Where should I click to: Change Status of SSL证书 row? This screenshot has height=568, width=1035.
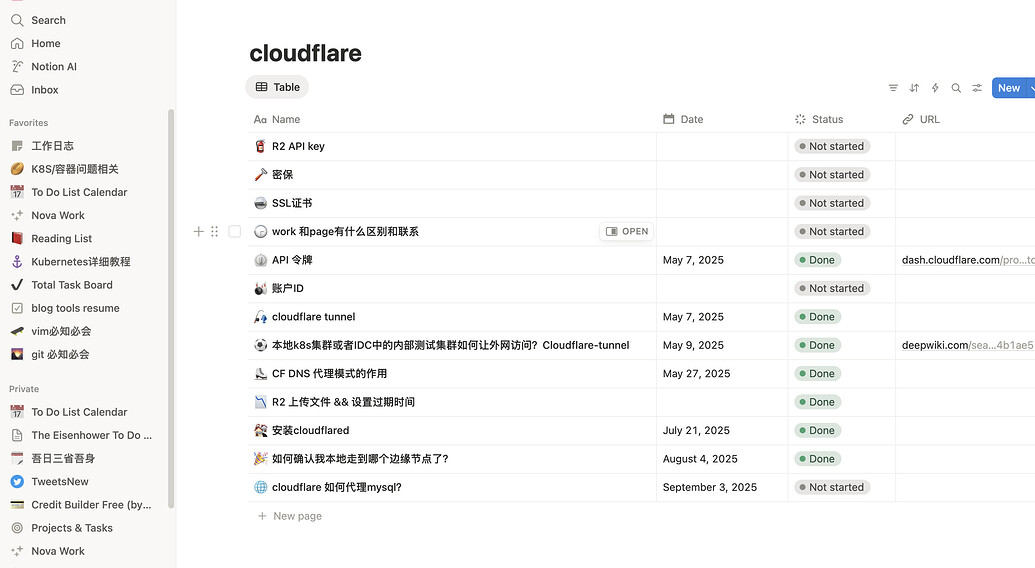[832, 203]
